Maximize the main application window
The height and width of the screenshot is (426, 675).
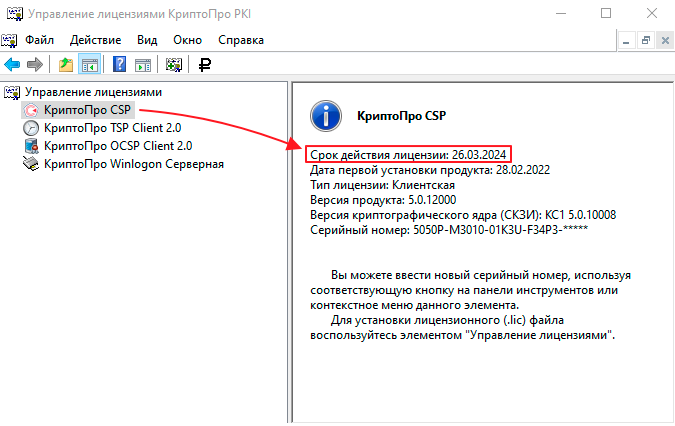point(606,13)
